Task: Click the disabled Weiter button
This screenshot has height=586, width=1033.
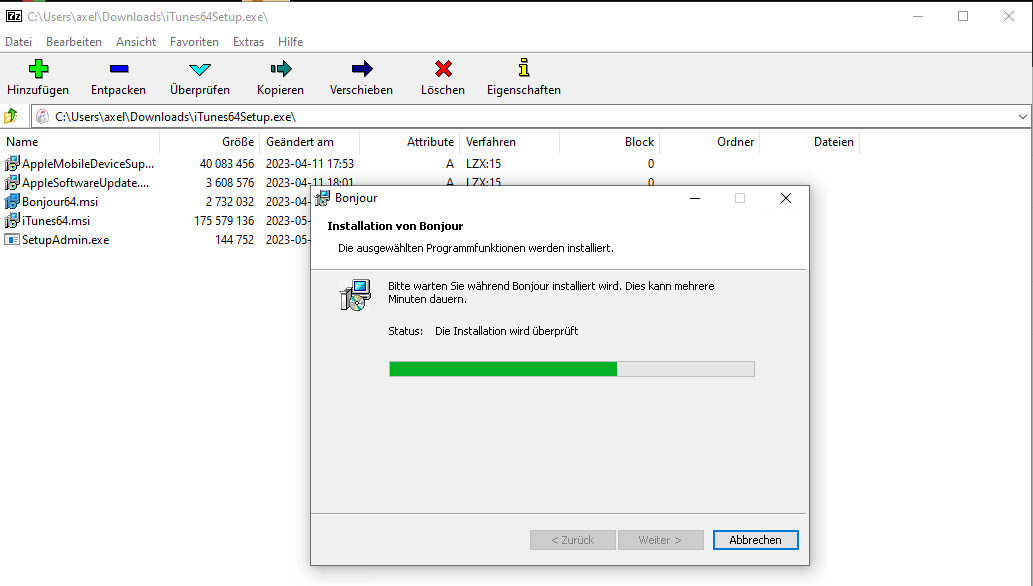Action: click(x=660, y=540)
